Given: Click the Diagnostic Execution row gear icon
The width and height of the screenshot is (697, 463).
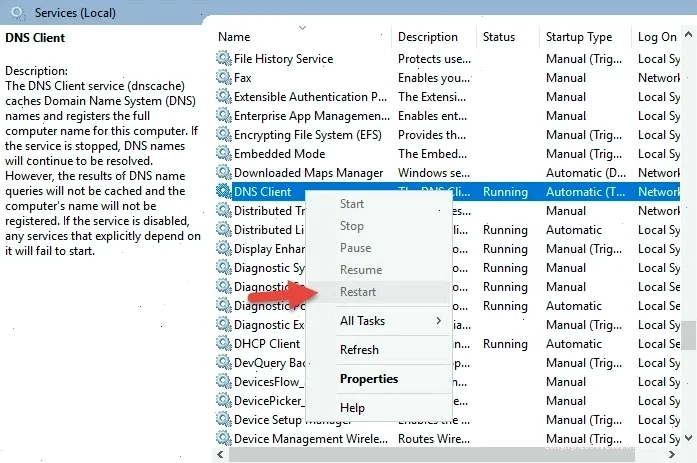Looking at the screenshot, I should click(x=224, y=325).
